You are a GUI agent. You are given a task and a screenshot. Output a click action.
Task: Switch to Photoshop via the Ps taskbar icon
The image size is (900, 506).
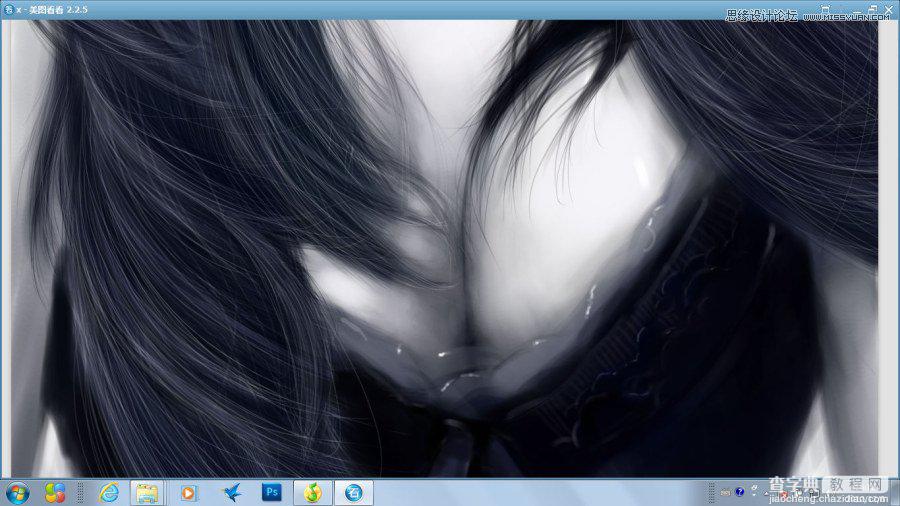coord(271,492)
